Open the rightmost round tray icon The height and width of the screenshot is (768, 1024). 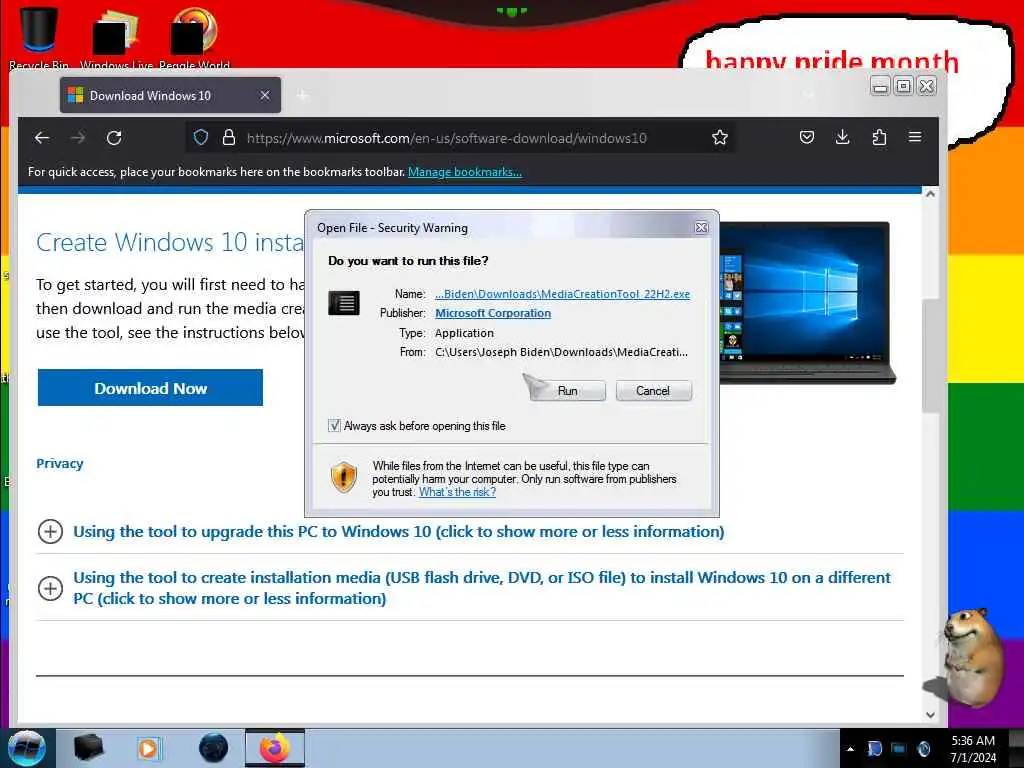click(924, 748)
